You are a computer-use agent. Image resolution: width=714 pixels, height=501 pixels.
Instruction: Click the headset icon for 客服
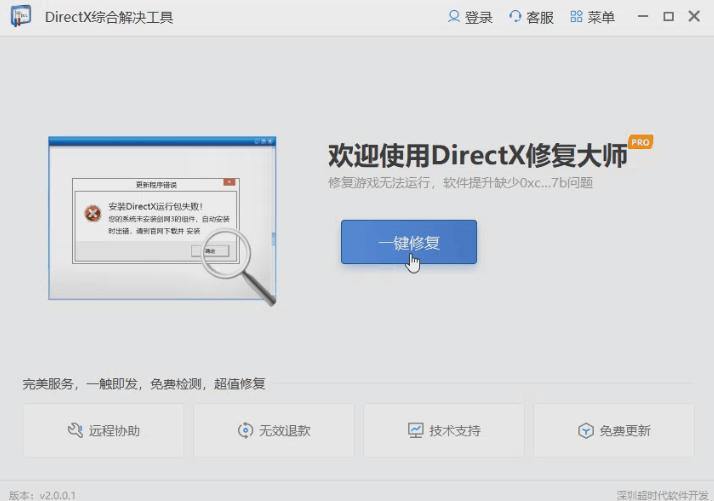coord(515,17)
